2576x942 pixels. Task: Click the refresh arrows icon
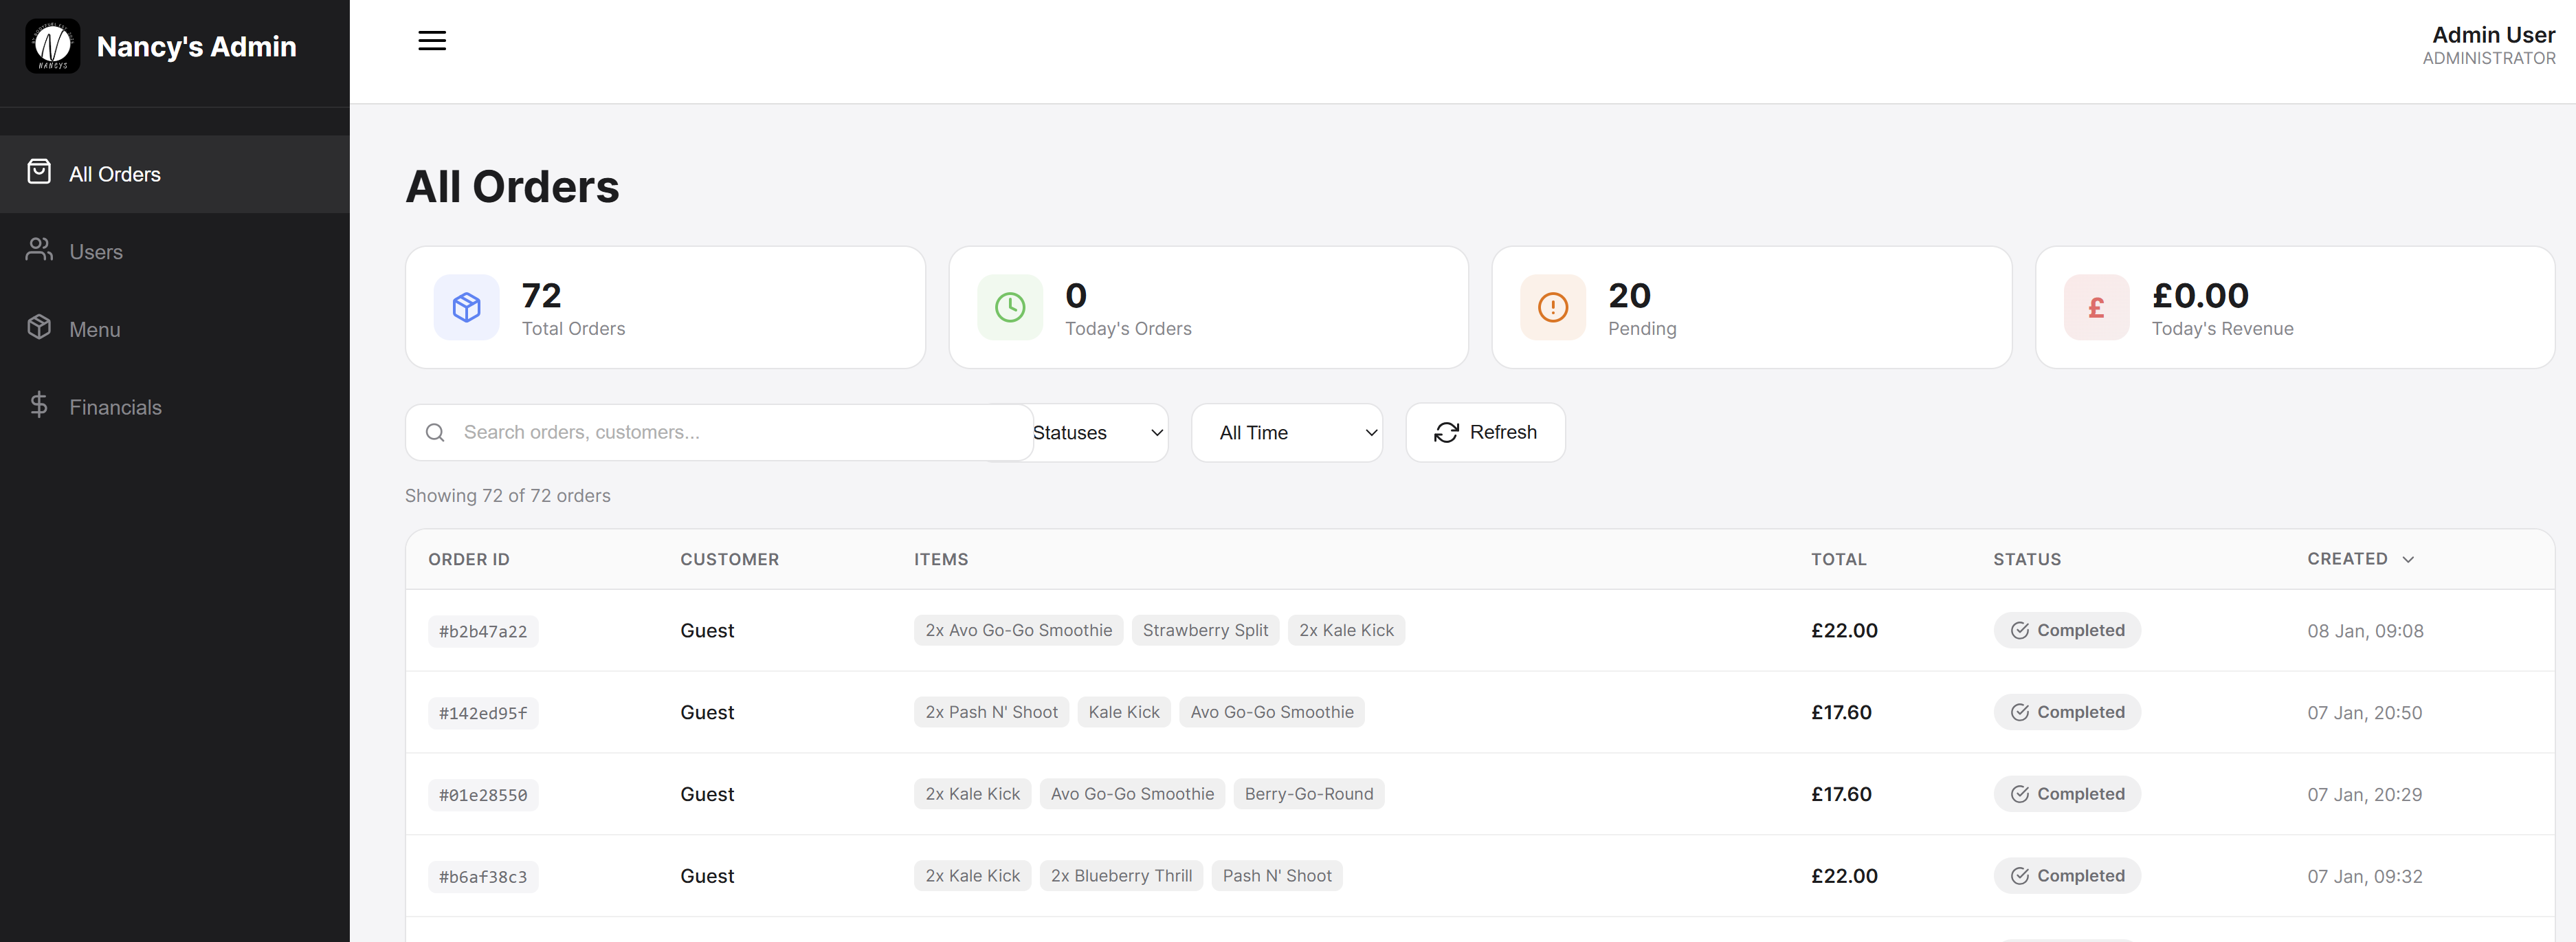coord(1446,433)
